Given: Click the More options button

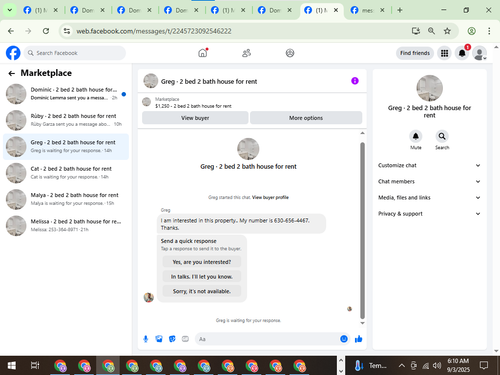Looking at the screenshot, I should [306, 118].
